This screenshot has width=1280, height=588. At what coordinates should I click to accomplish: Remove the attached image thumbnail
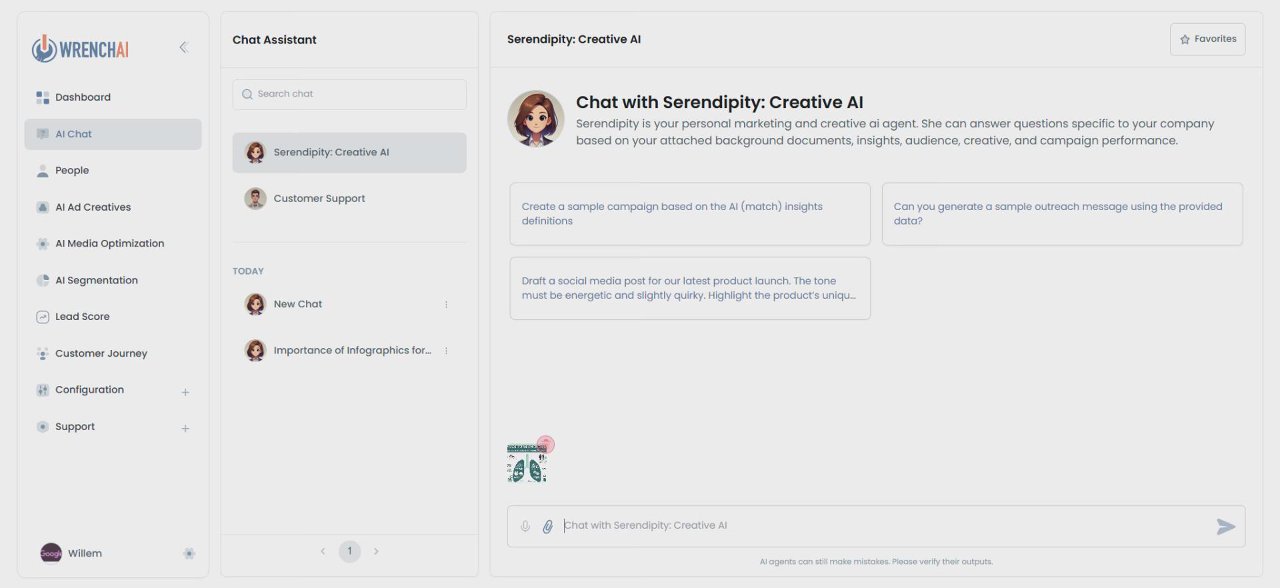(x=545, y=444)
